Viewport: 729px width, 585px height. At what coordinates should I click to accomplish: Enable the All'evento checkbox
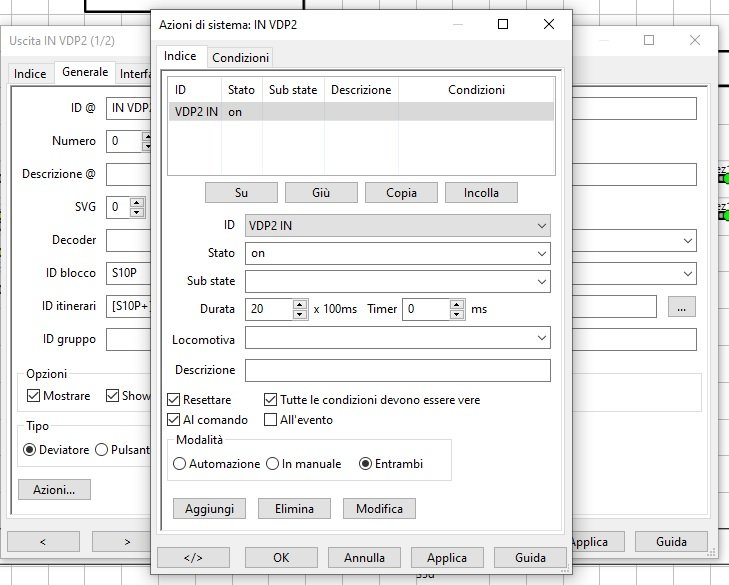coord(270,420)
